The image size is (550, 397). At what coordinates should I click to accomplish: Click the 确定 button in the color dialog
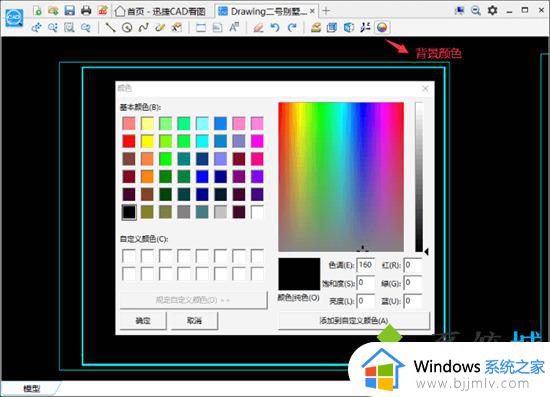click(x=143, y=321)
